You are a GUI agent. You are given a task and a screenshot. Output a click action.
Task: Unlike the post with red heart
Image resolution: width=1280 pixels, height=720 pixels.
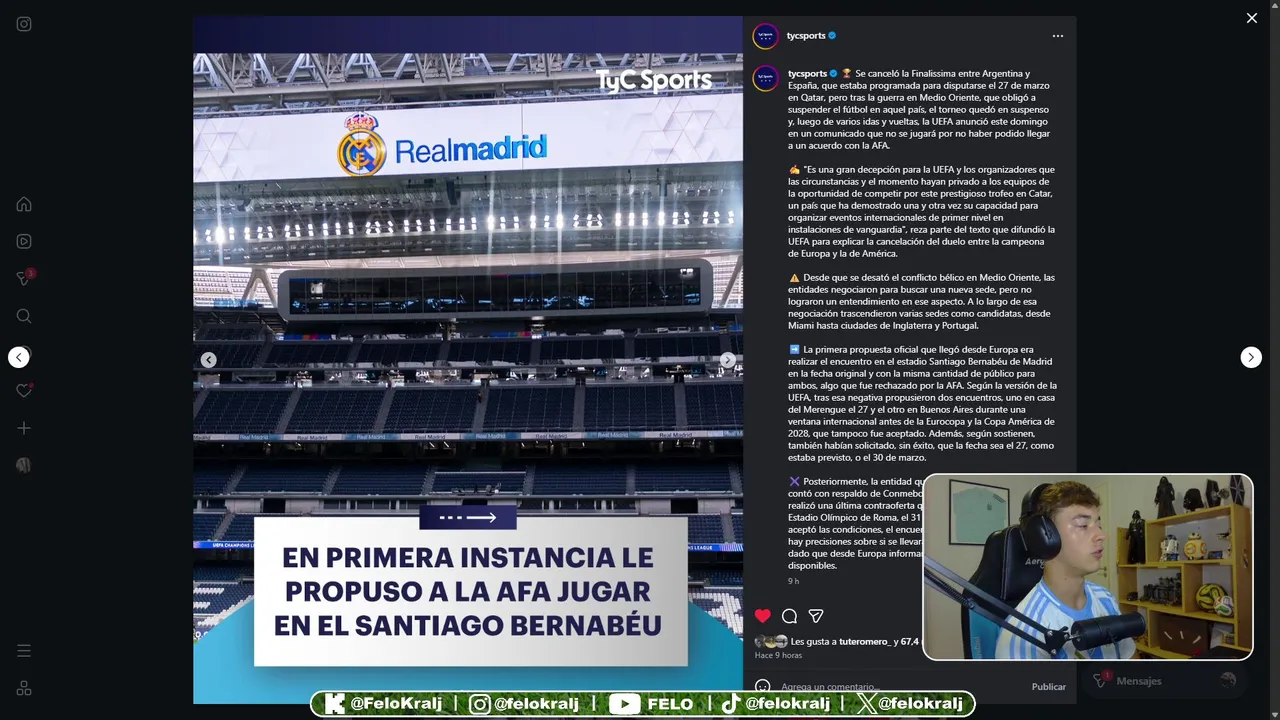[763, 616]
